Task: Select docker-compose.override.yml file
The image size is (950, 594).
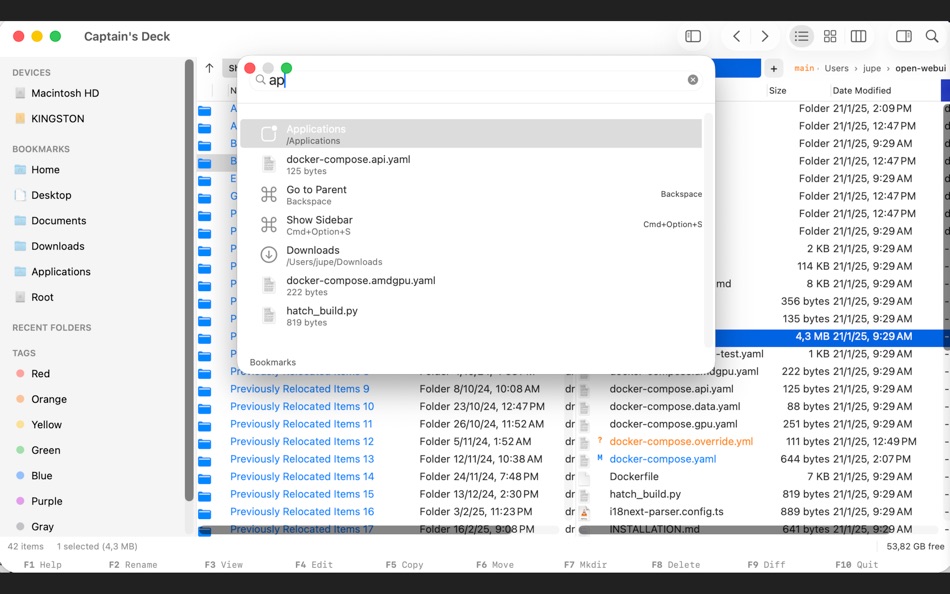Action: 681,442
